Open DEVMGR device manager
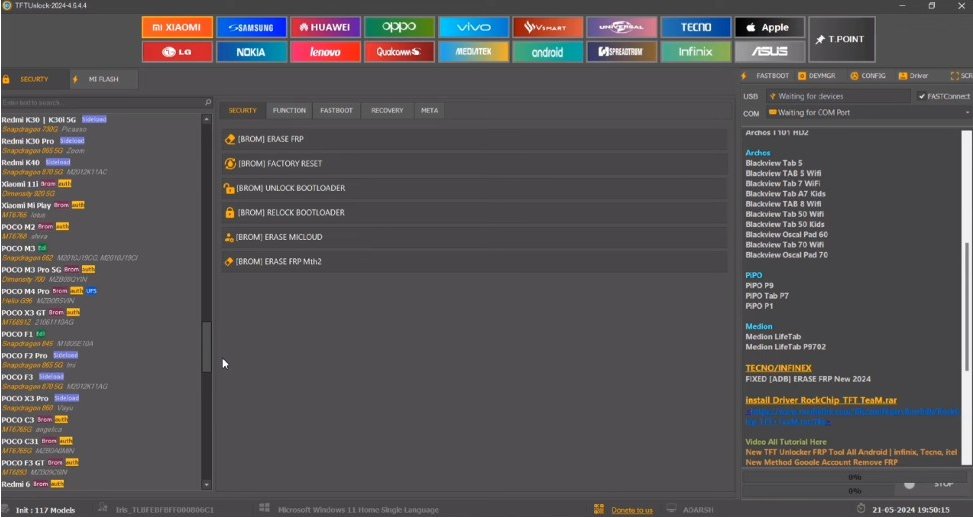Screen dimensions: 973x518 [817, 76]
